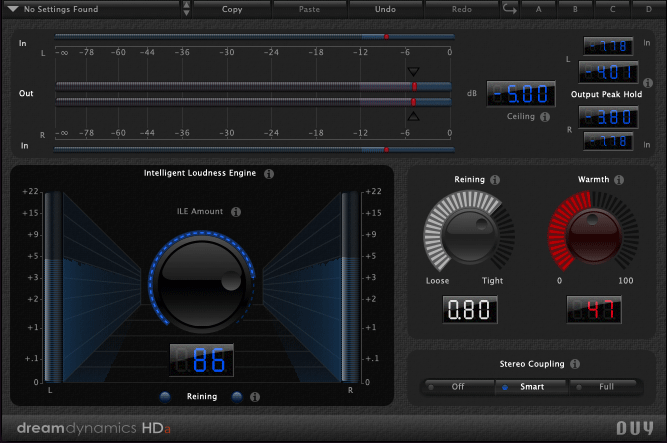Select snapshot slot B
The height and width of the screenshot is (443, 667).
(x=575, y=9)
